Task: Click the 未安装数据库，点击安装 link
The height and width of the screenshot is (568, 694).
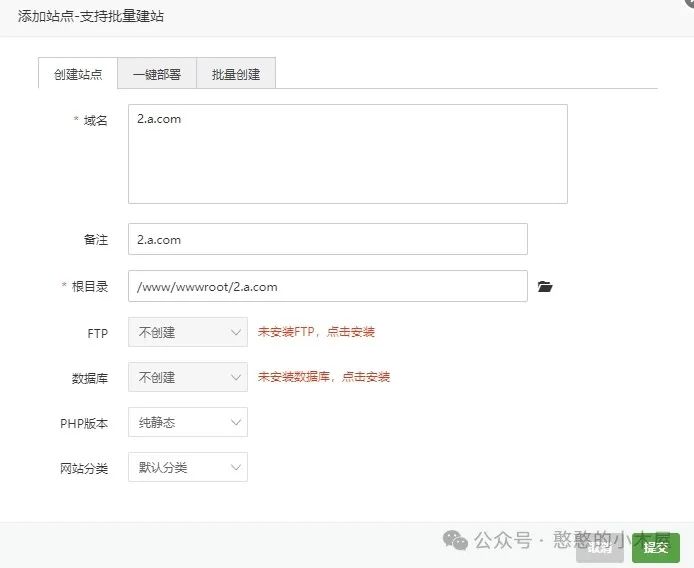Action: point(323,377)
